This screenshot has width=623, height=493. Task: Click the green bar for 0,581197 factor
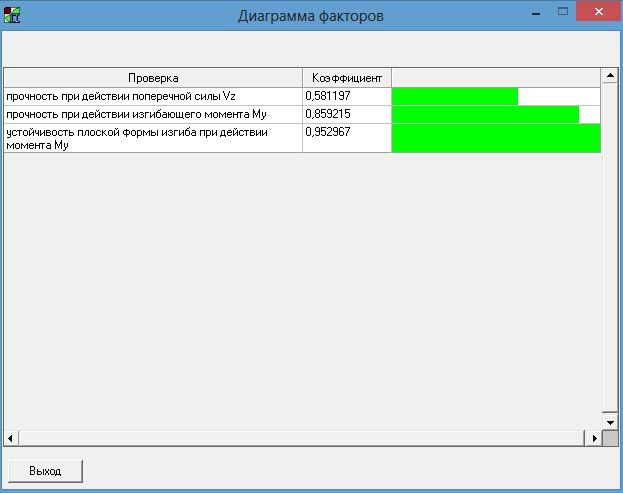(x=454, y=96)
